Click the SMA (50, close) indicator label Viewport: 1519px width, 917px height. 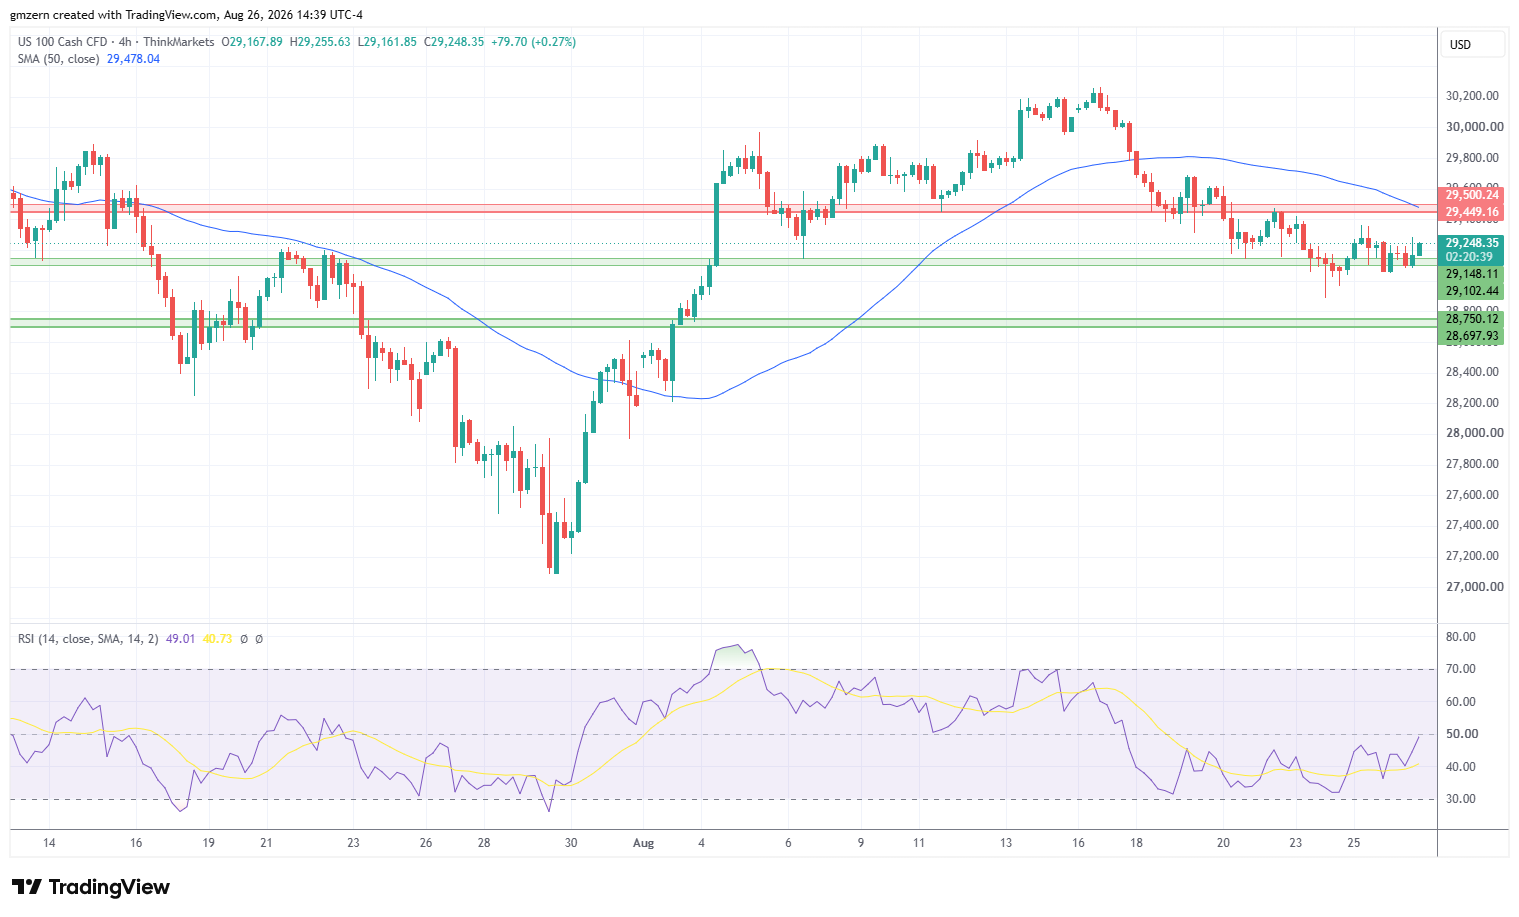click(59, 59)
